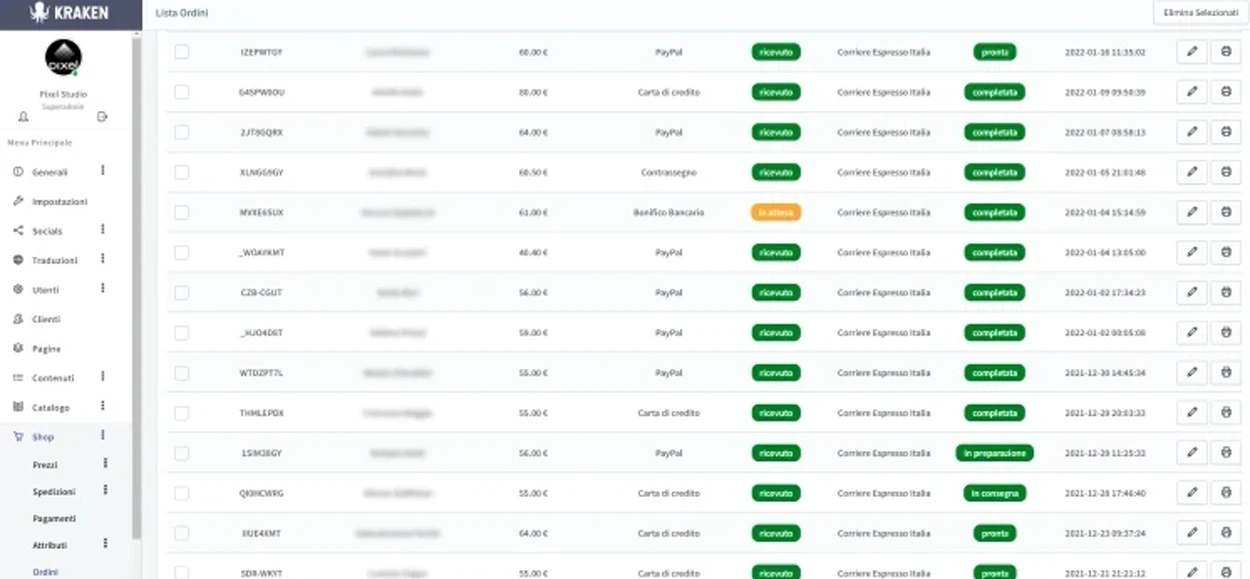
Task: Print order 64SPW8OU via the printer icon
Action: click(x=1226, y=91)
